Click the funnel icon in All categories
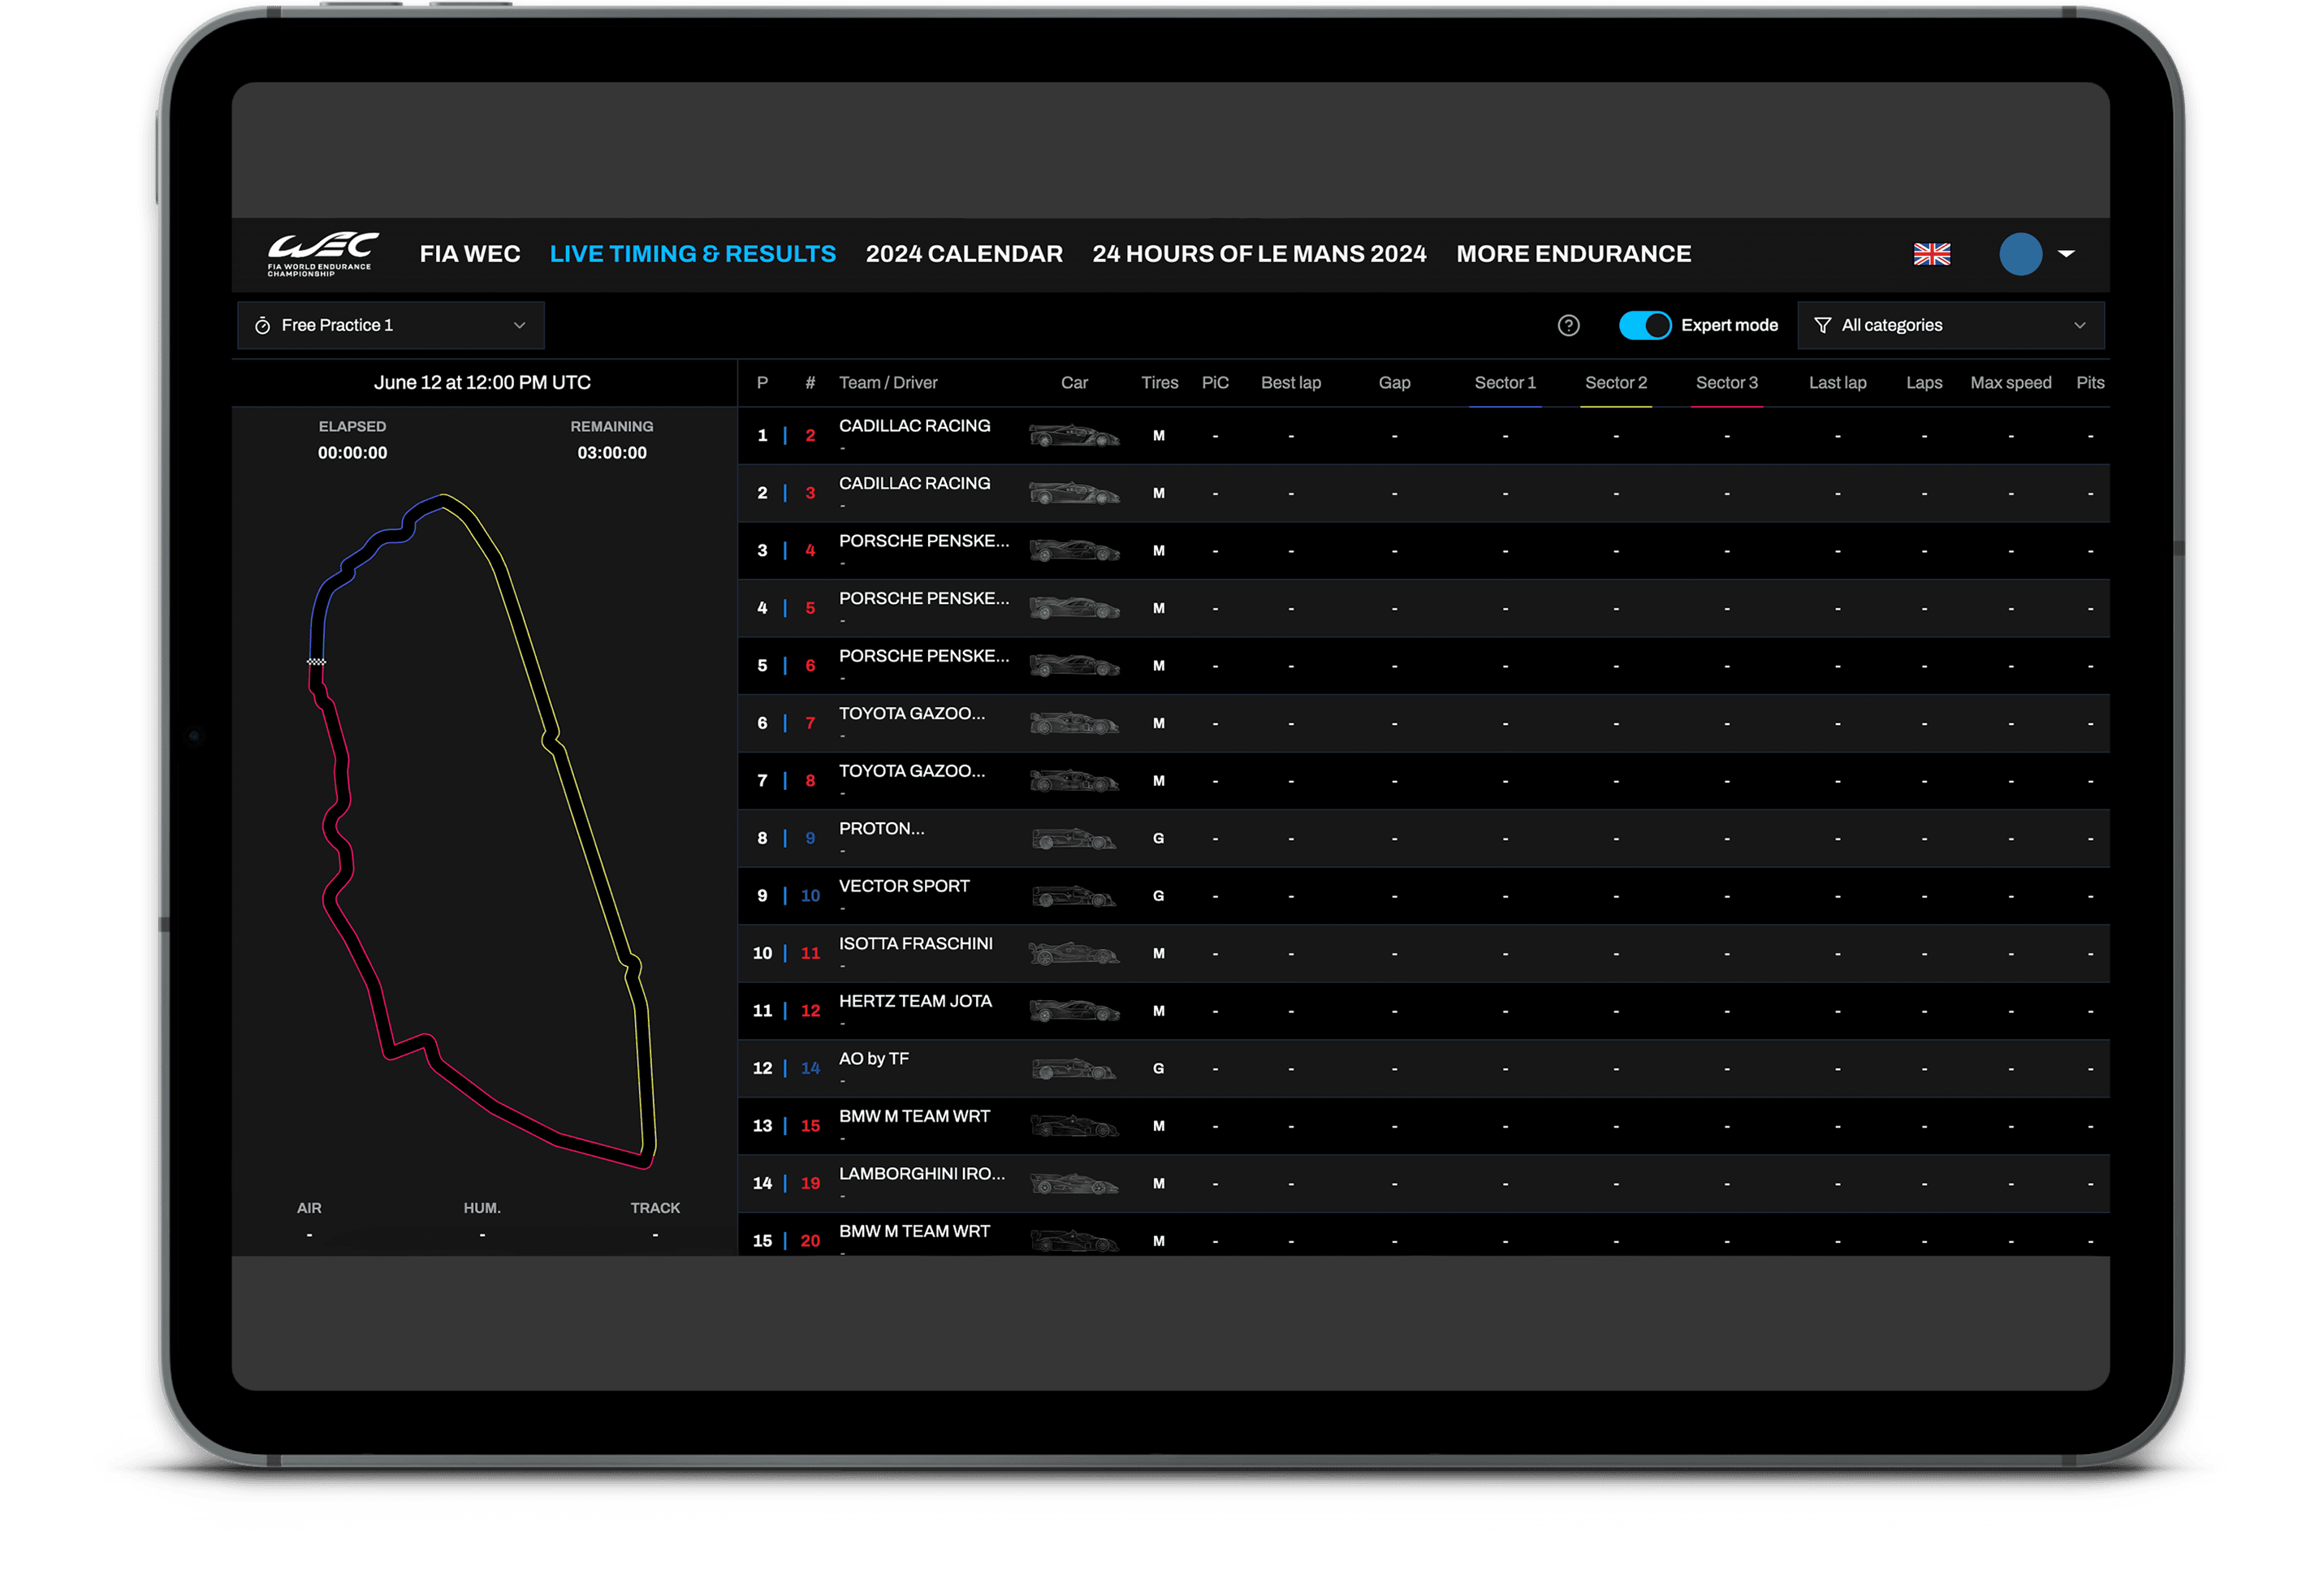 (1822, 325)
